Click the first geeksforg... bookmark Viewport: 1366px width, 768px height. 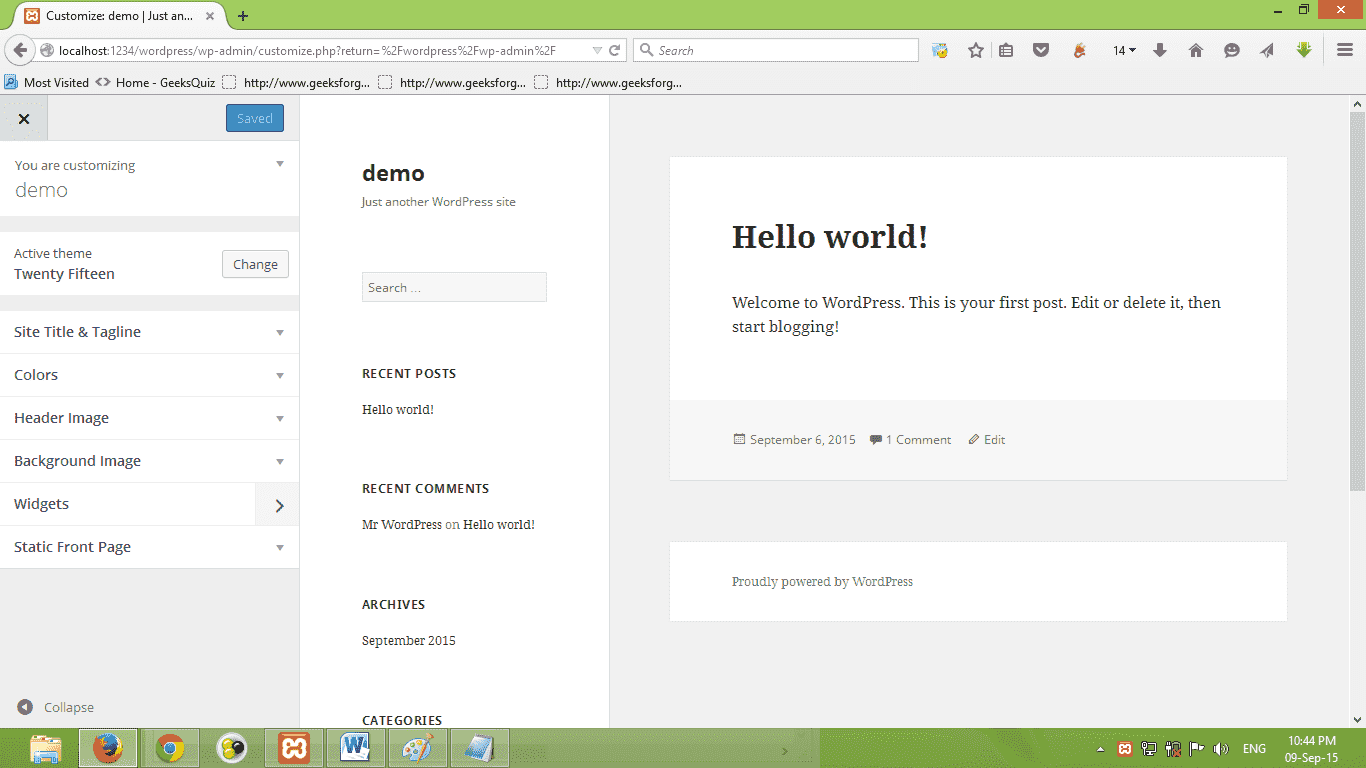pyautogui.click(x=297, y=83)
